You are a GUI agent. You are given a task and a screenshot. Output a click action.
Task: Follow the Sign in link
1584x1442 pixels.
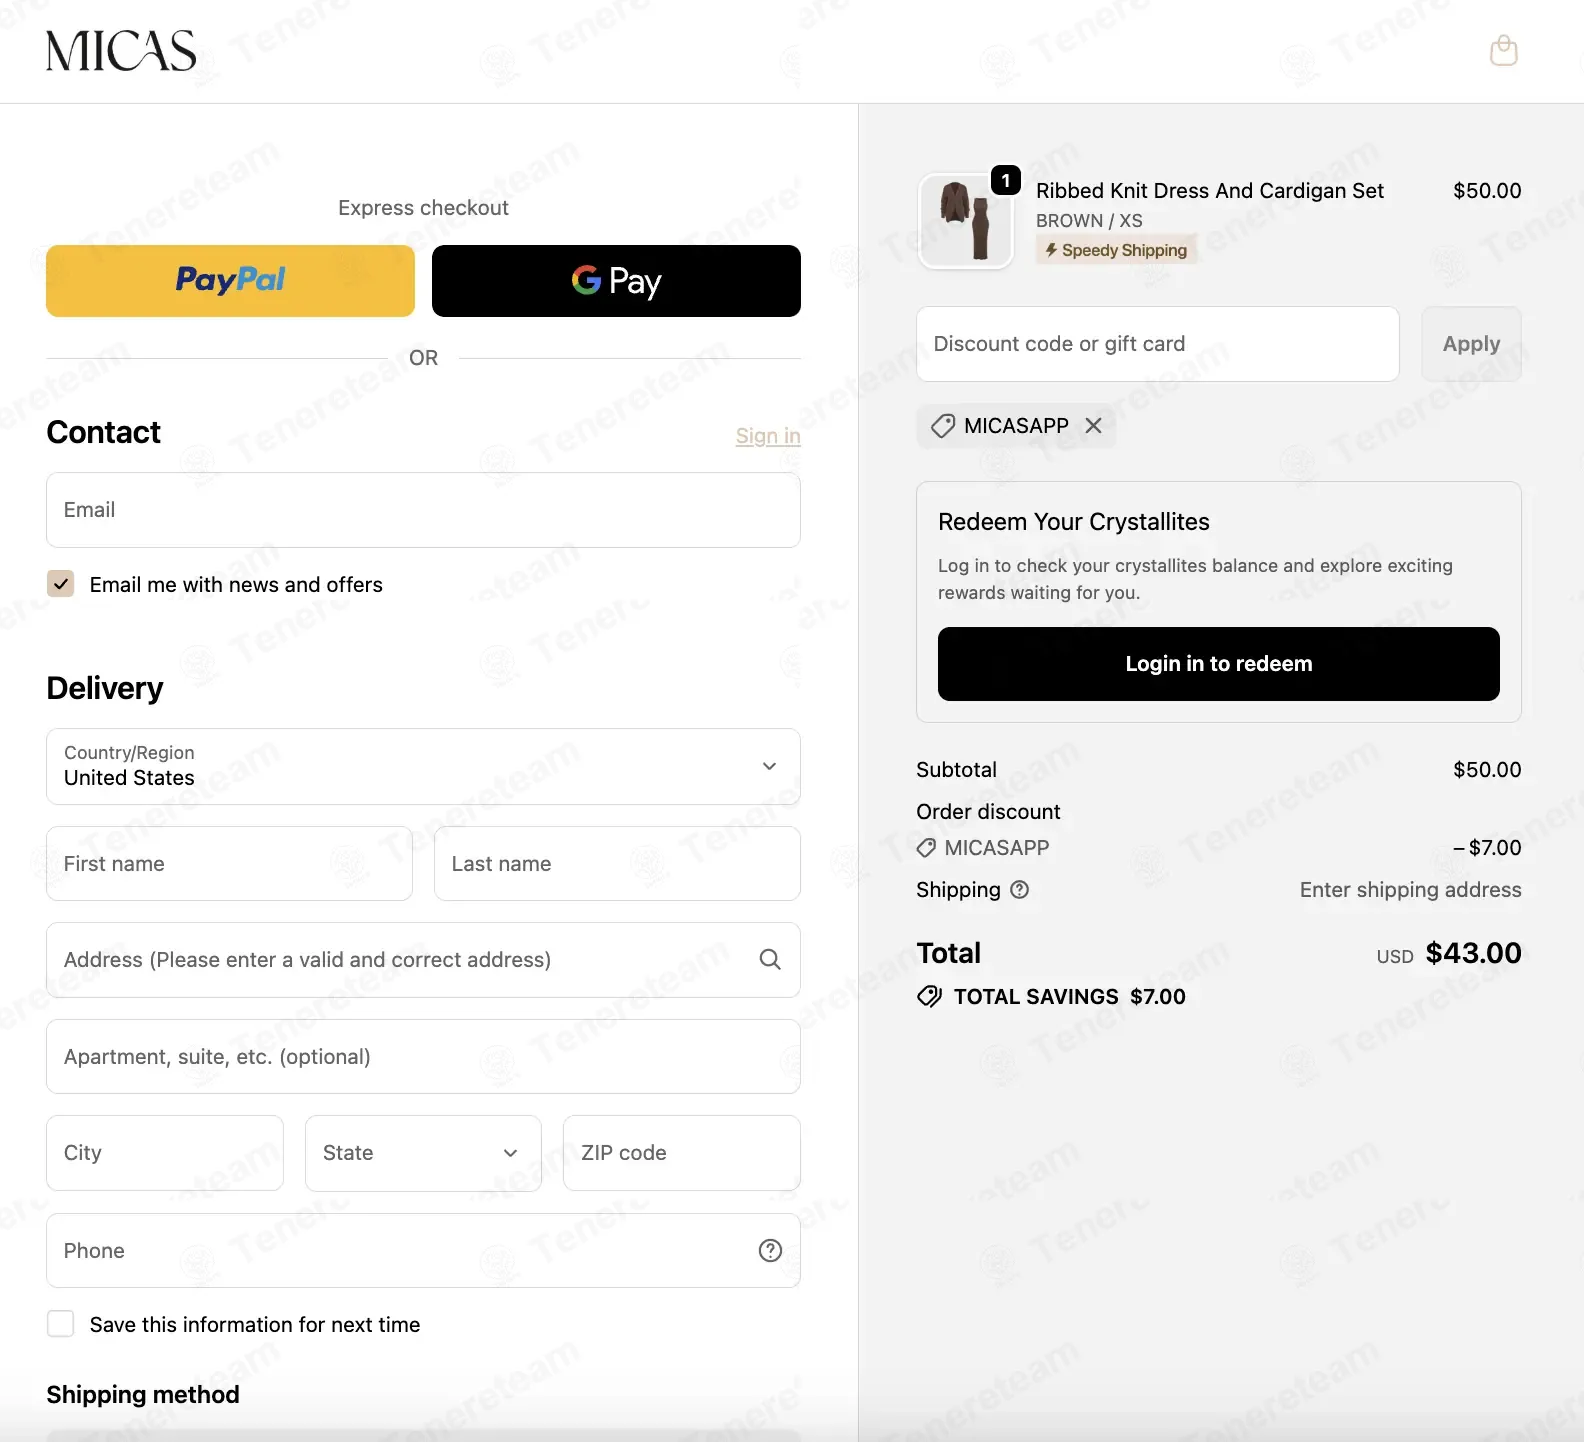pos(768,436)
